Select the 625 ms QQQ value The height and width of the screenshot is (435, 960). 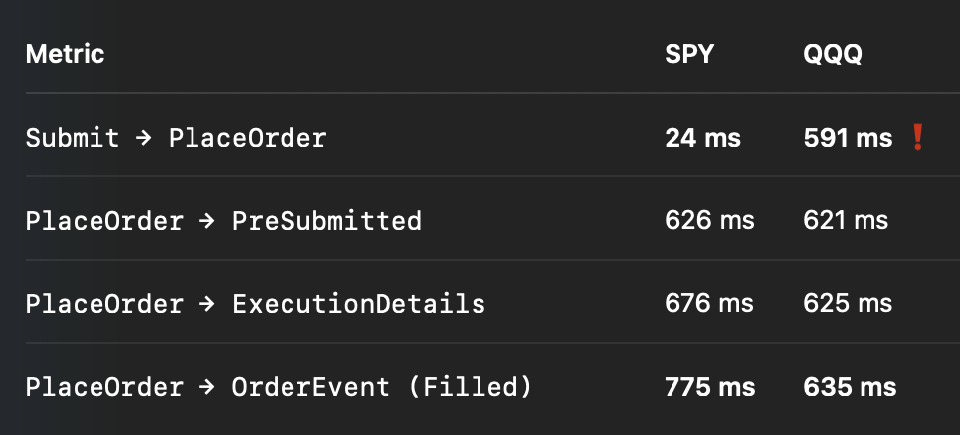coord(847,304)
